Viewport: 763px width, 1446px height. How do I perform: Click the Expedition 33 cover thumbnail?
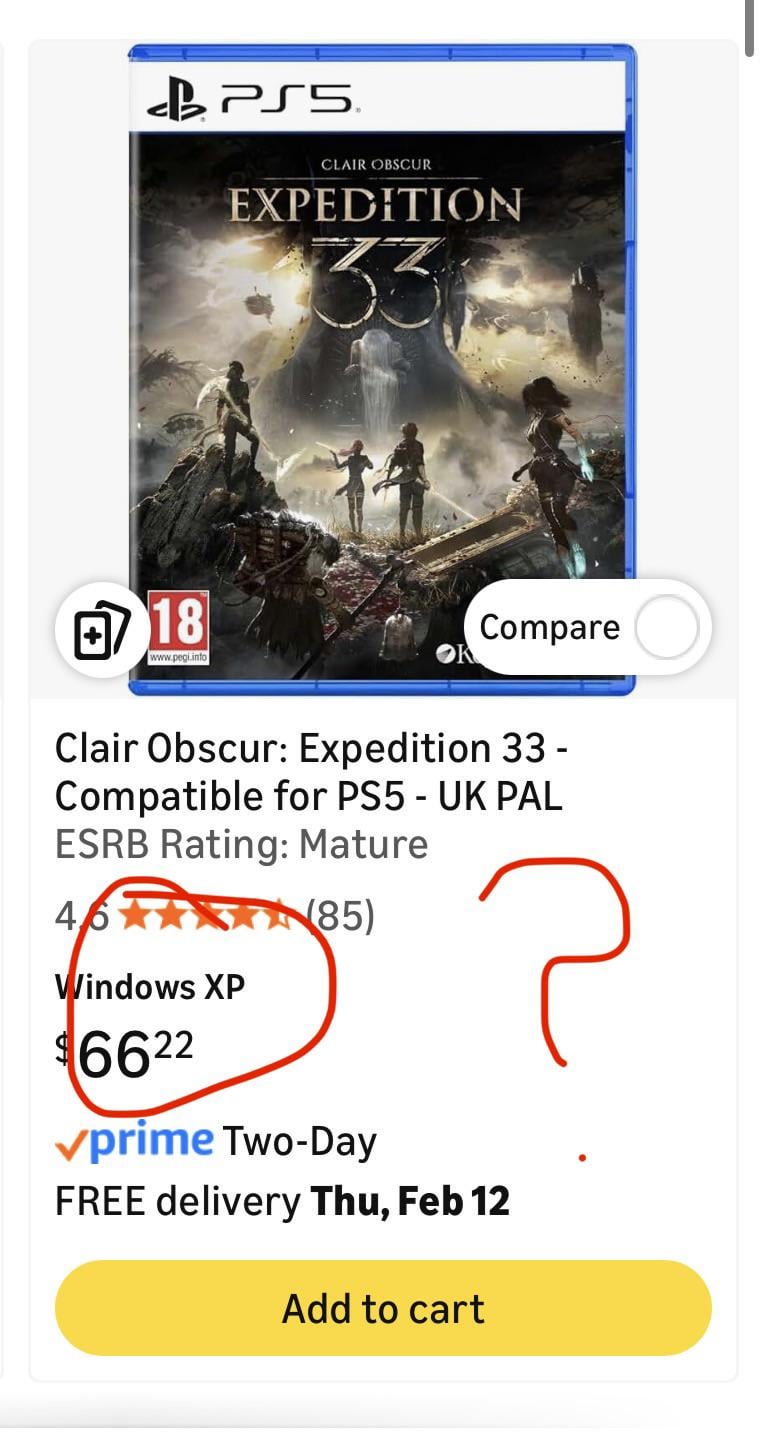[x=381, y=369]
